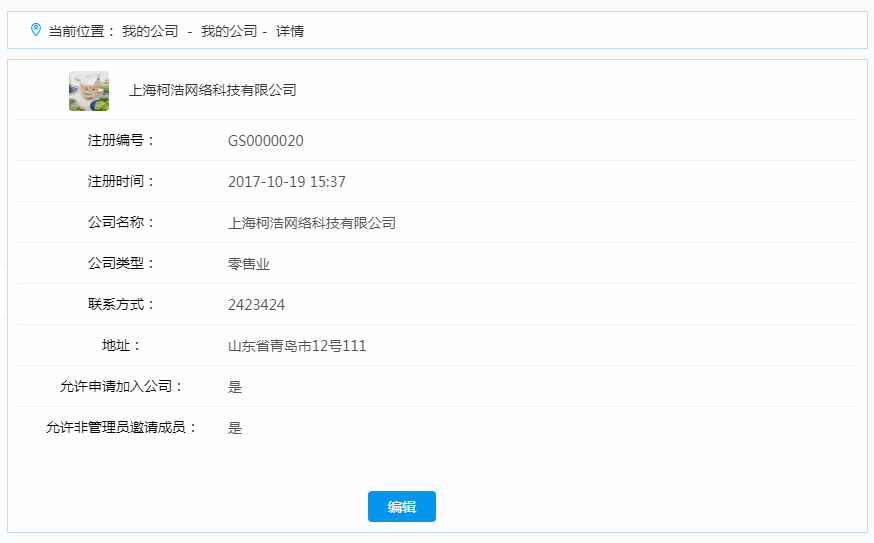This screenshot has height=543, width=874.
Task: Click company type value 零售业
Action: (249, 264)
